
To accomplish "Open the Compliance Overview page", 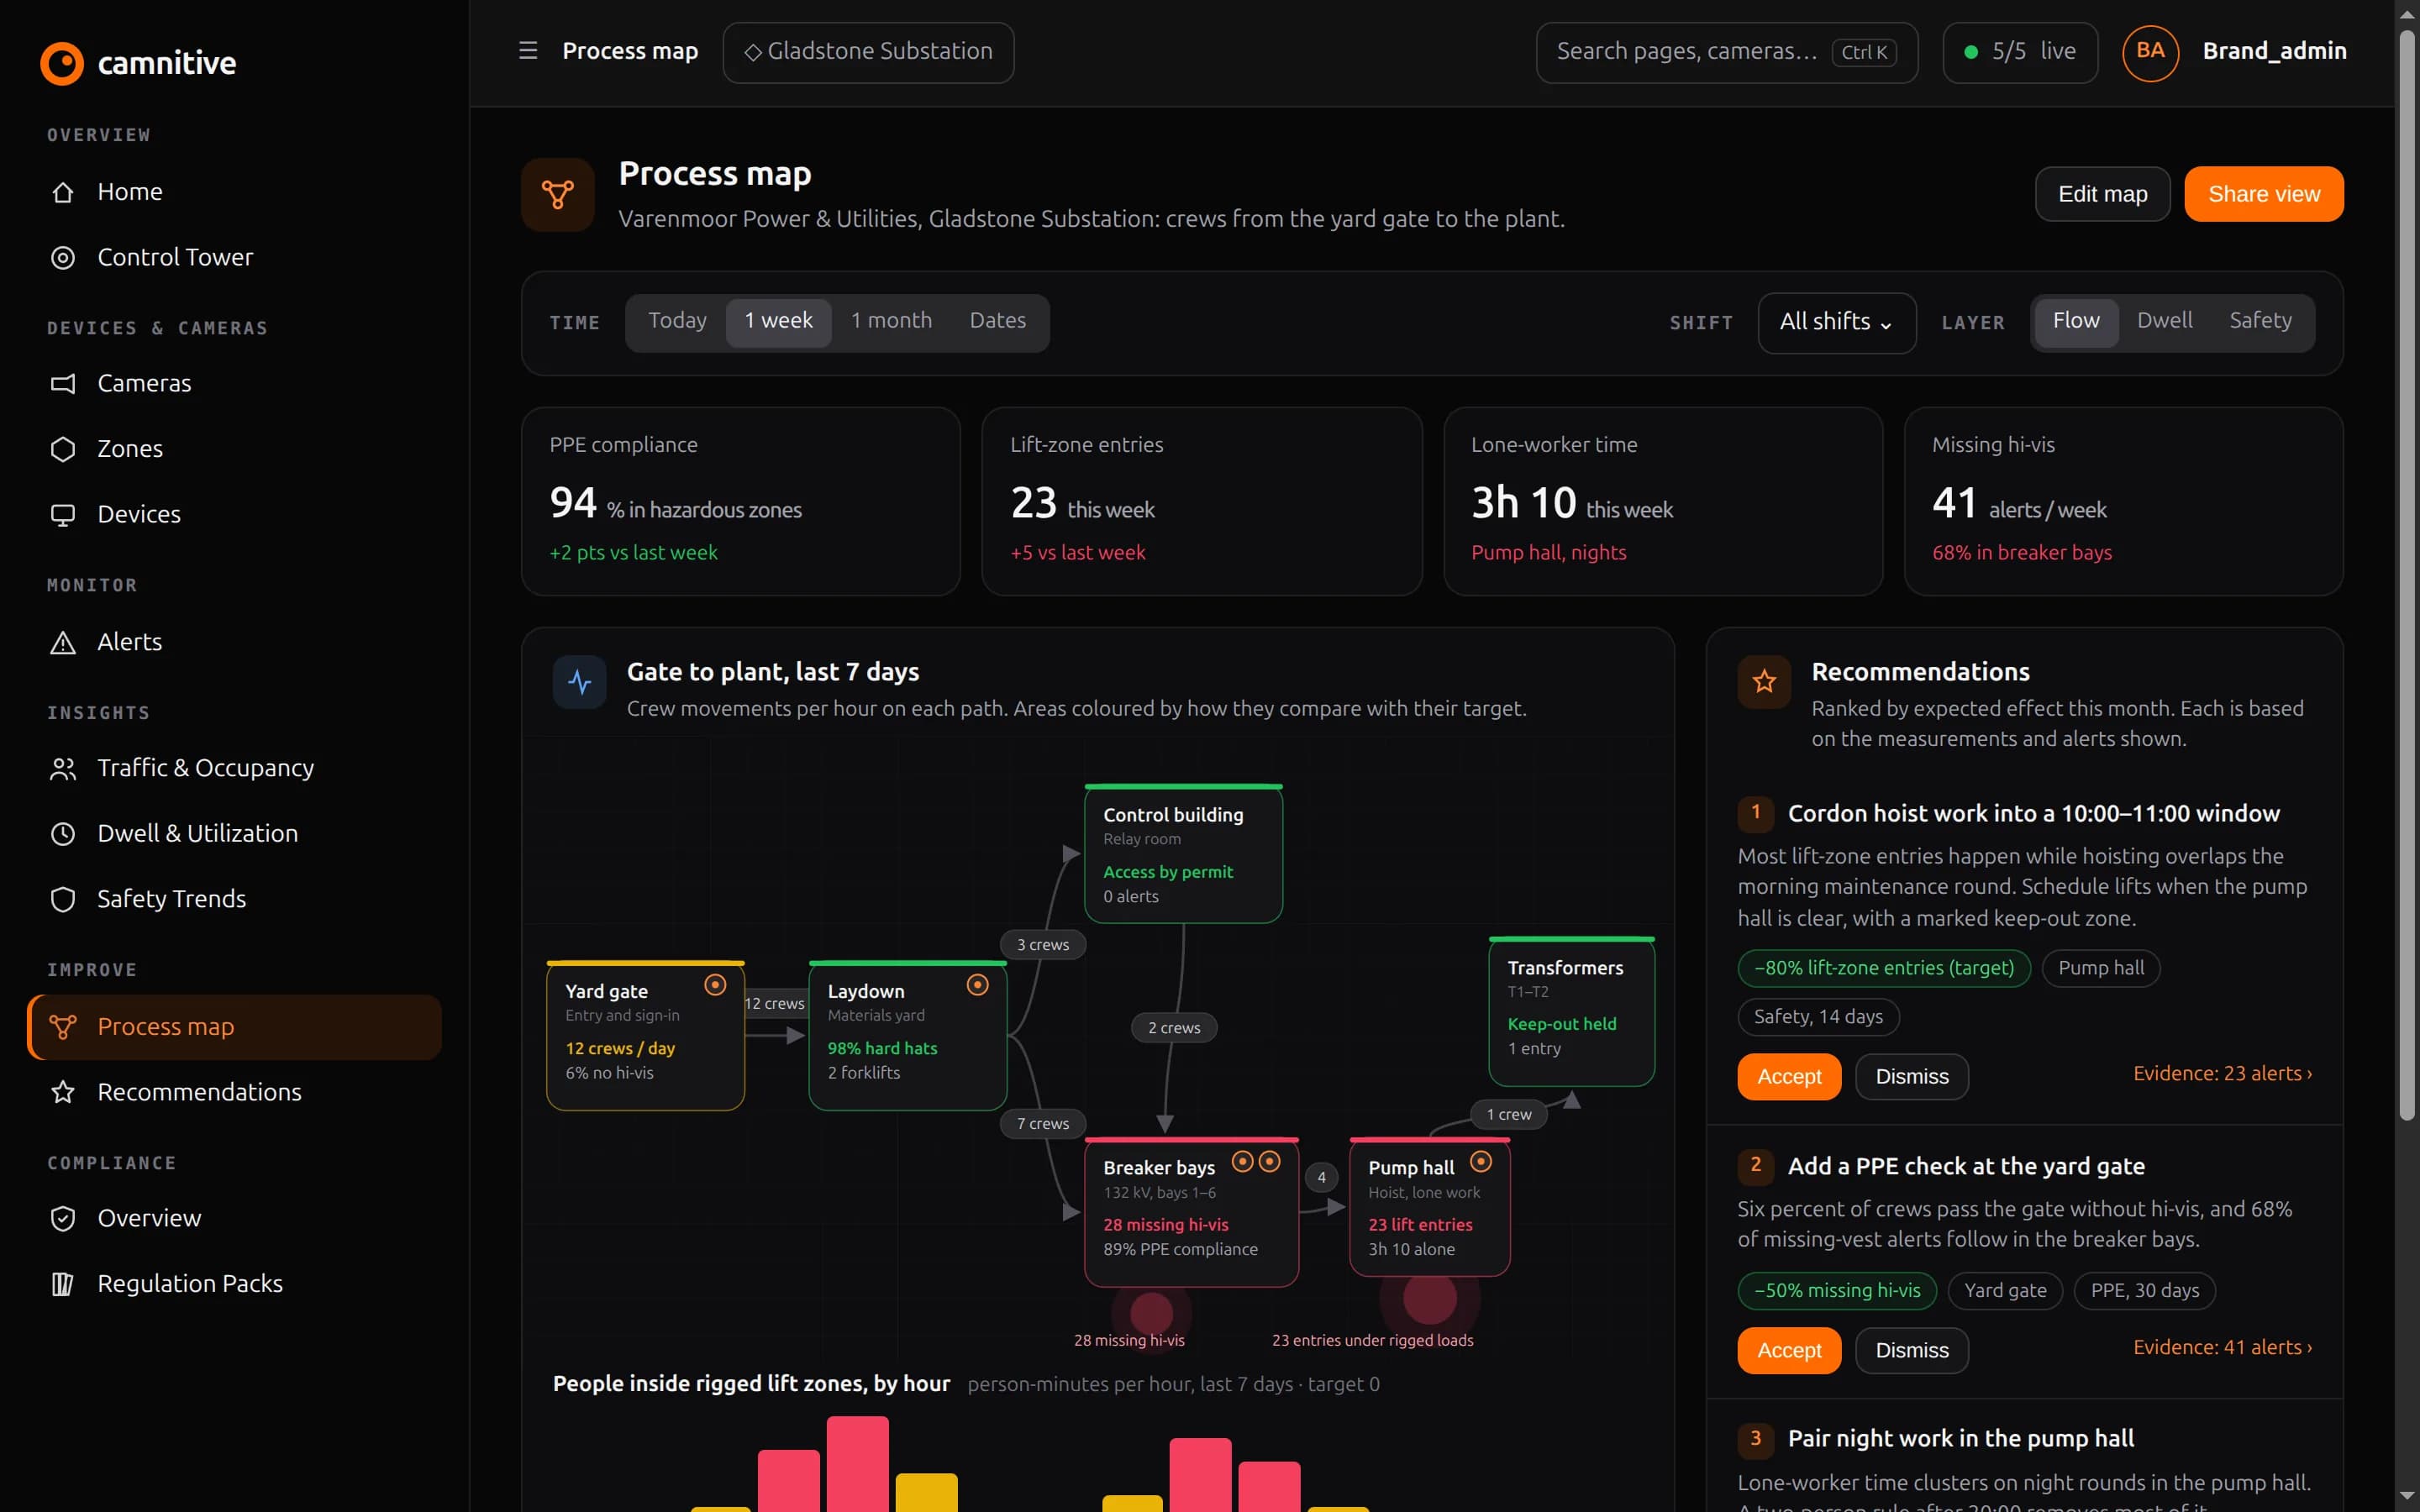I will [x=234, y=1218].
